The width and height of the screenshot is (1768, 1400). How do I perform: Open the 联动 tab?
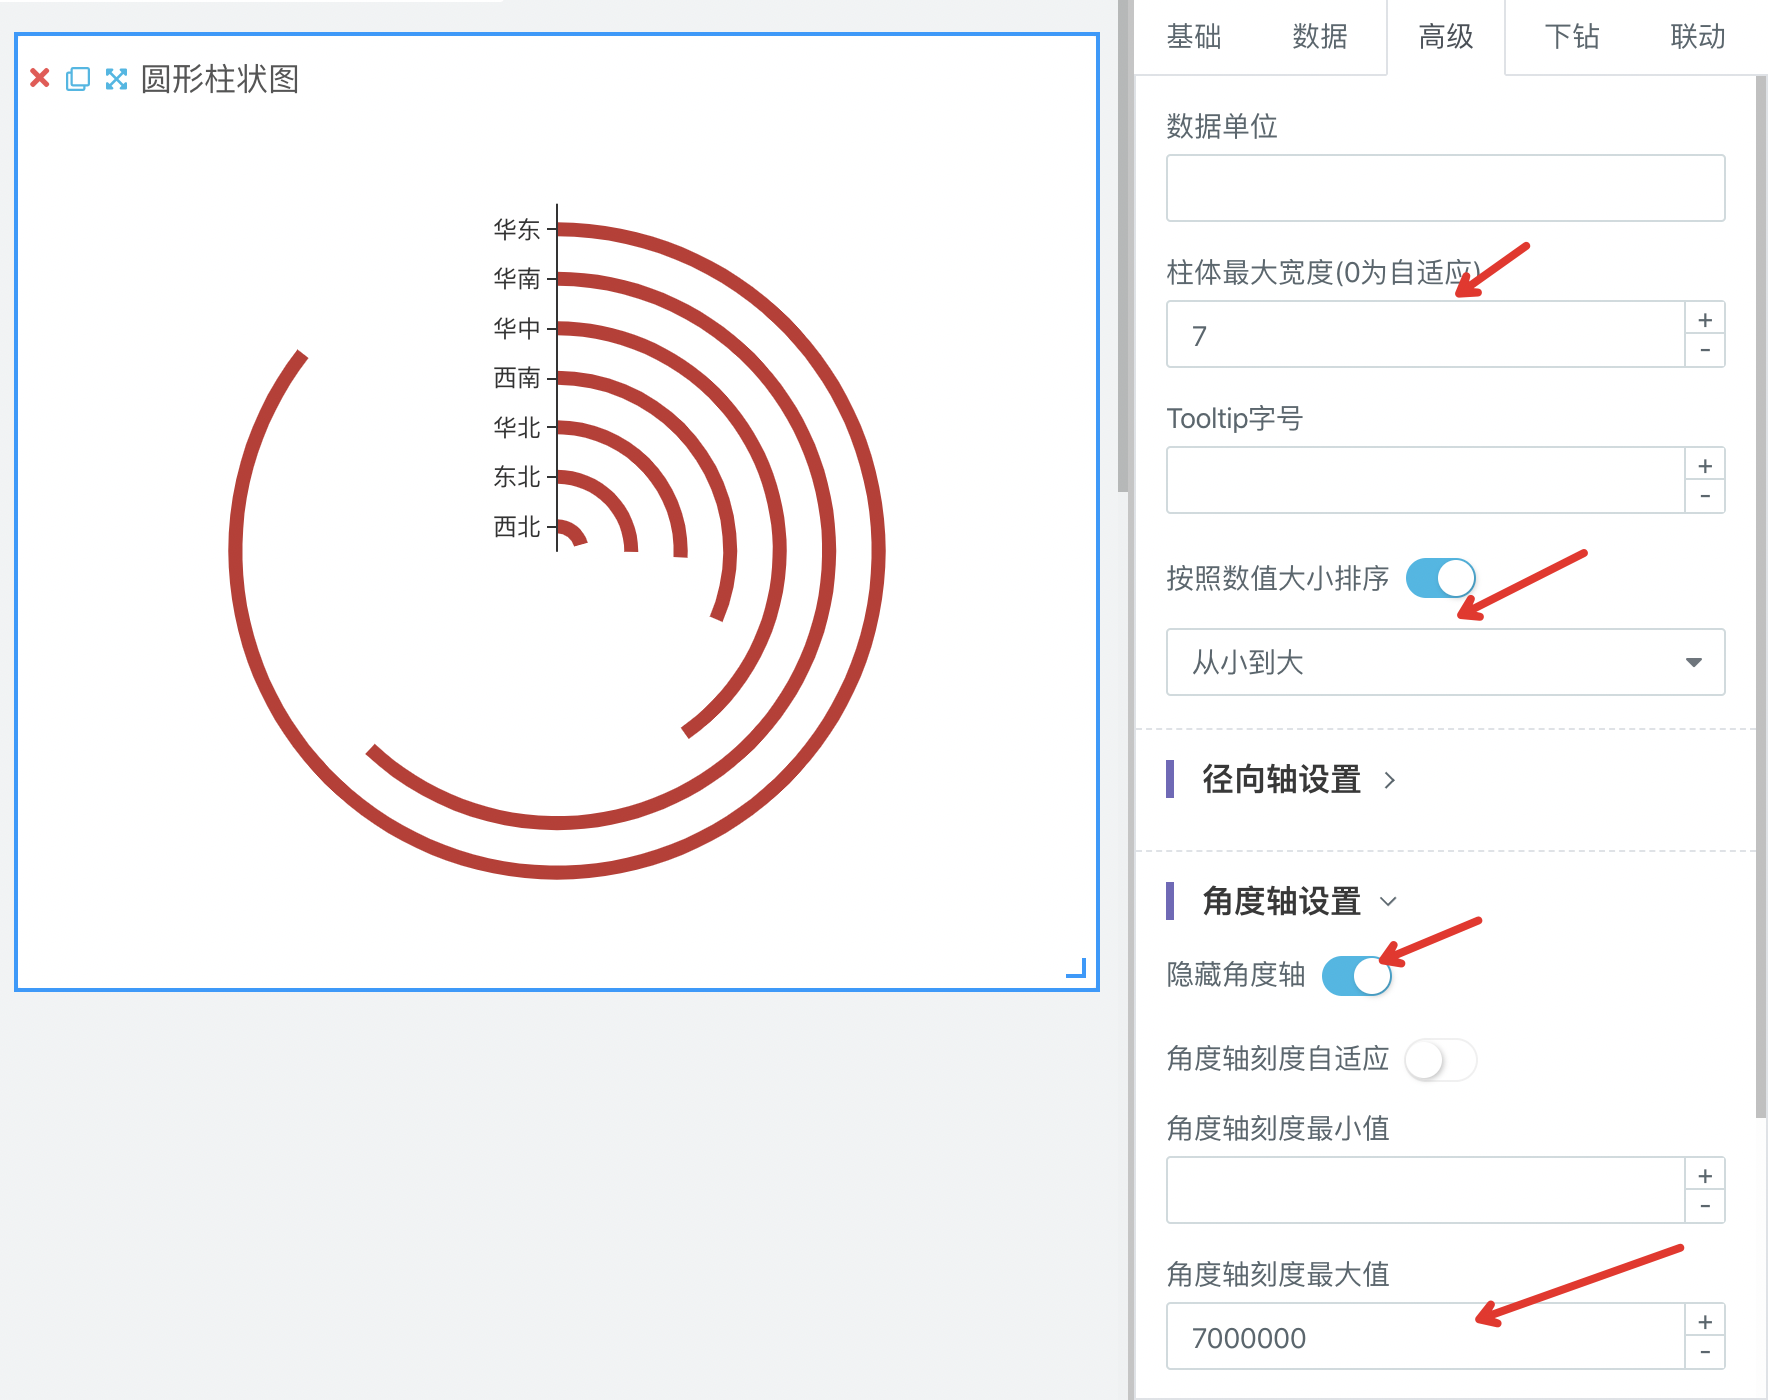pyautogui.click(x=1697, y=37)
